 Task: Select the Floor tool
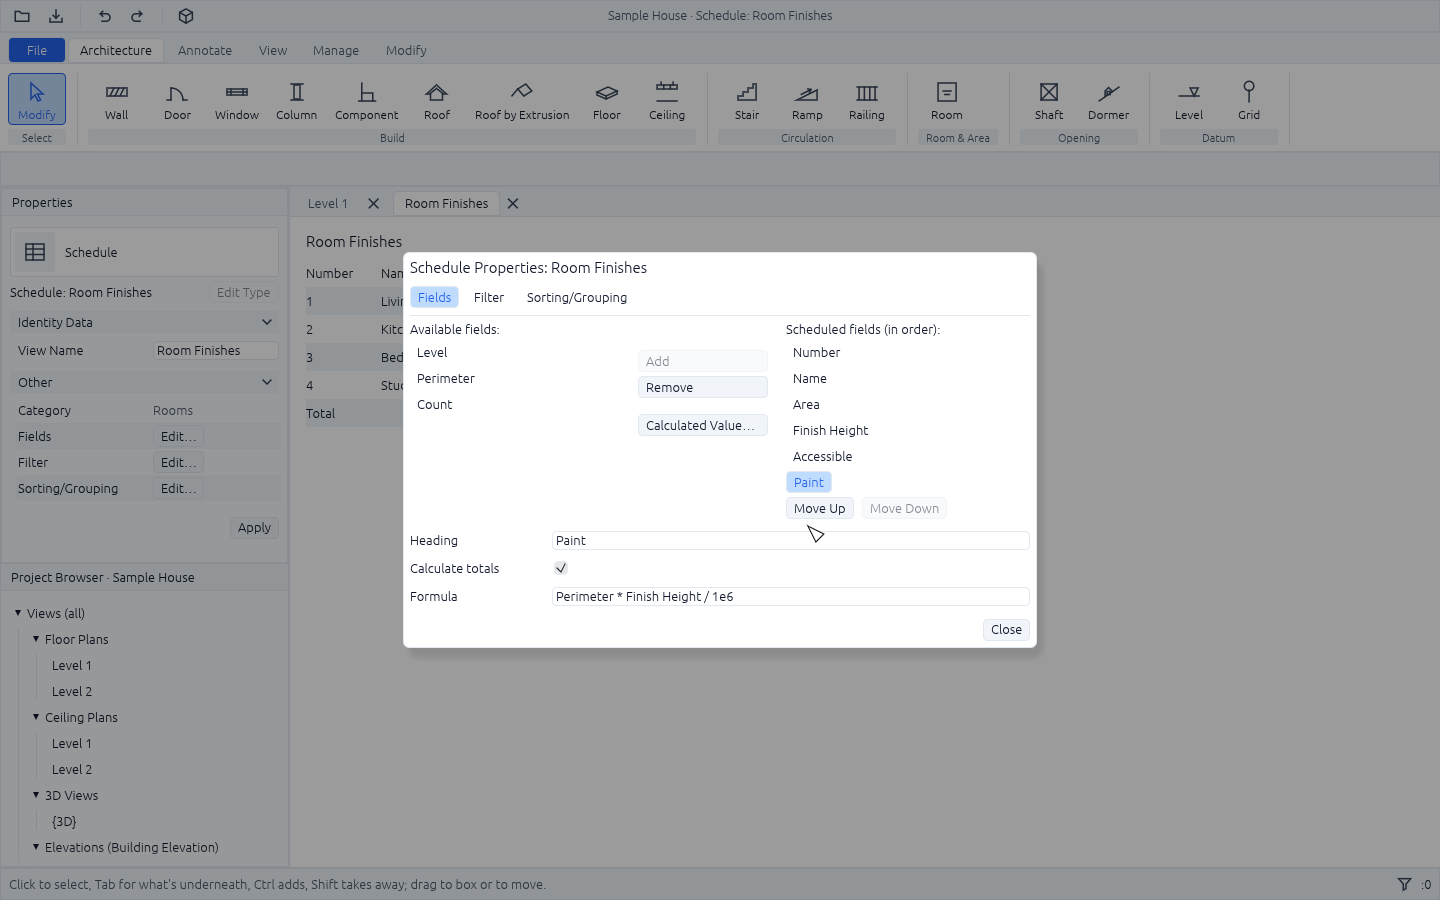click(607, 100)
